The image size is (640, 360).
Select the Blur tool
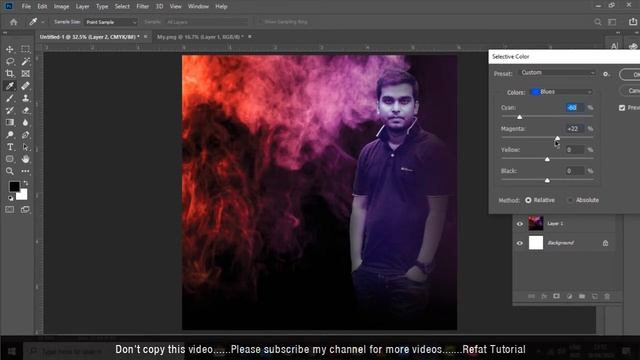pos(25,122)
